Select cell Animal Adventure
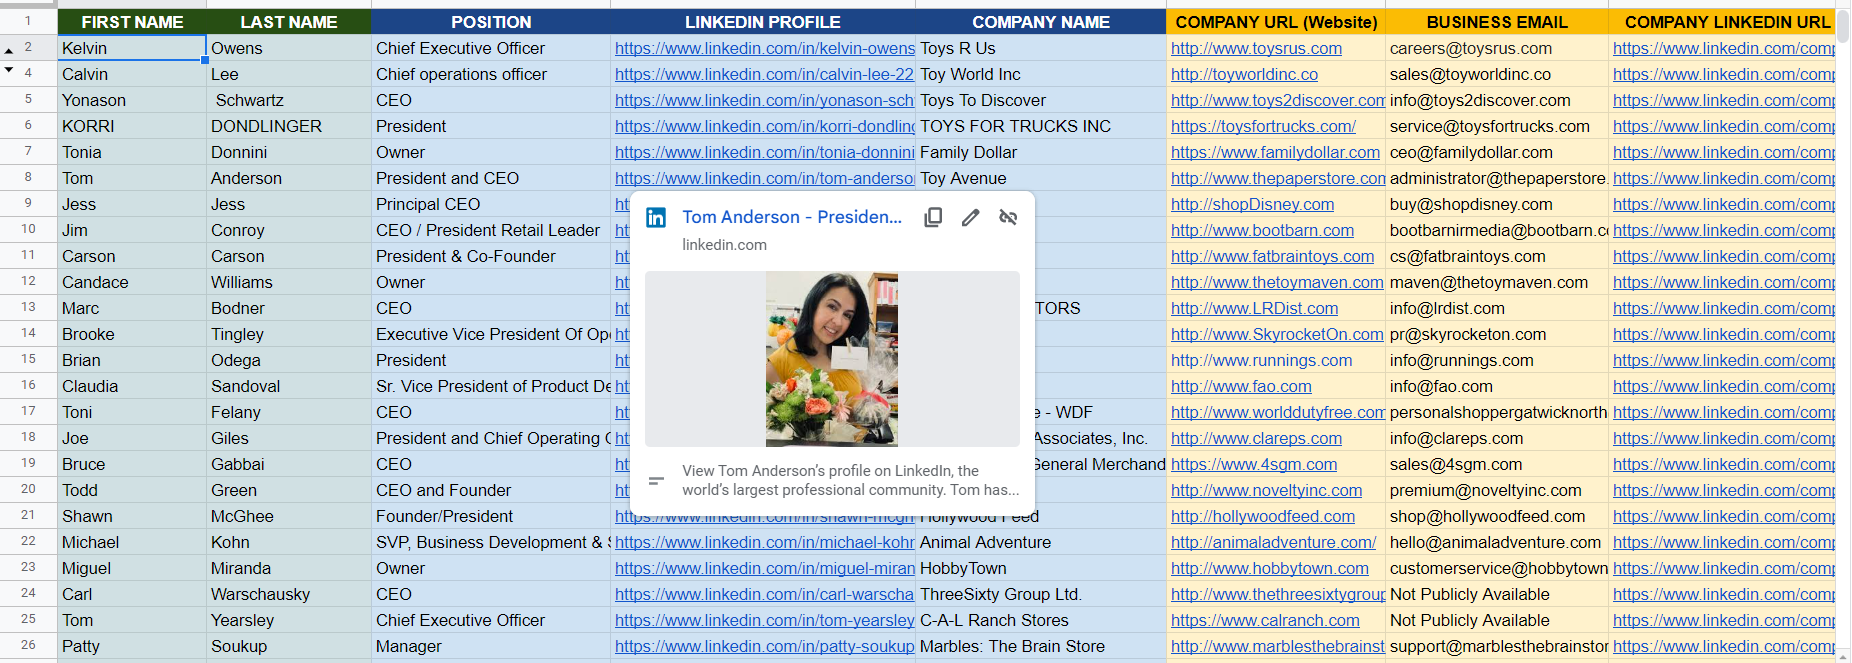 [1041, 542]
